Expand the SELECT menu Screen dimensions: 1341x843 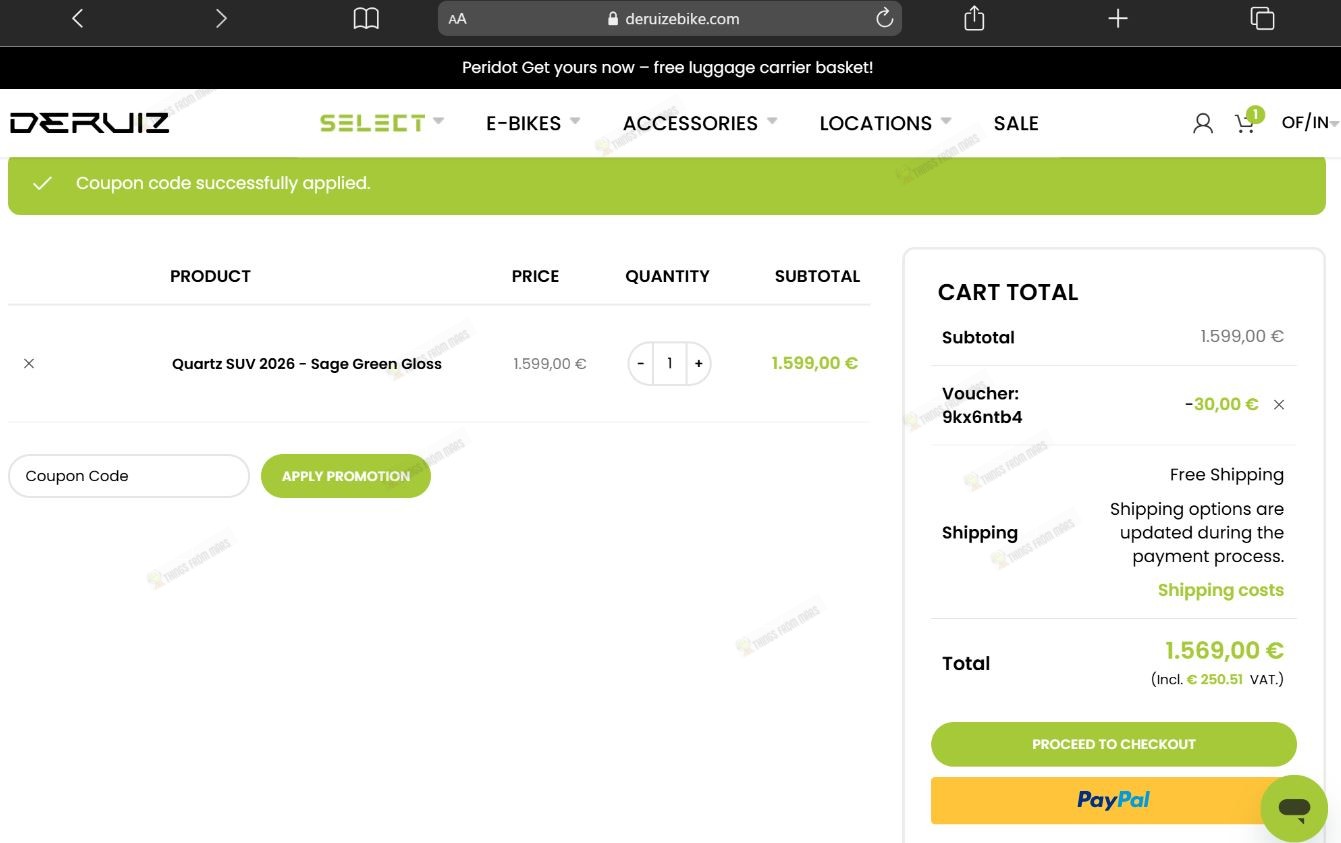pos(381,123)
